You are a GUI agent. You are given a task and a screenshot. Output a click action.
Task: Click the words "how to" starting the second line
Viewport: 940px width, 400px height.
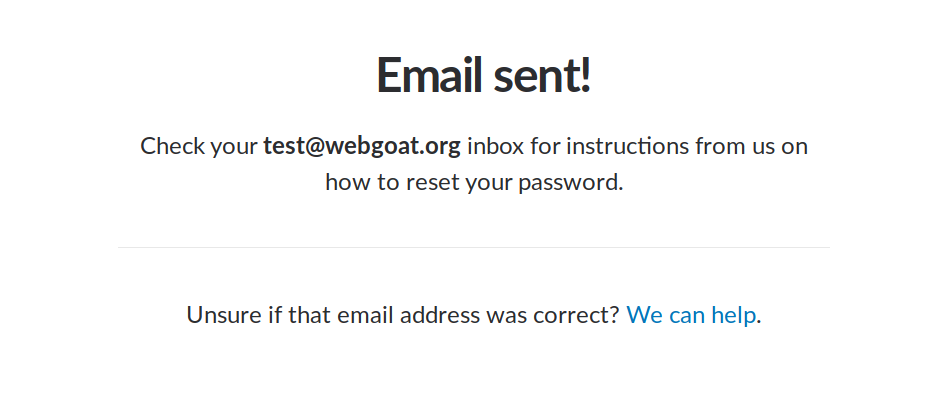pos(362,182)
